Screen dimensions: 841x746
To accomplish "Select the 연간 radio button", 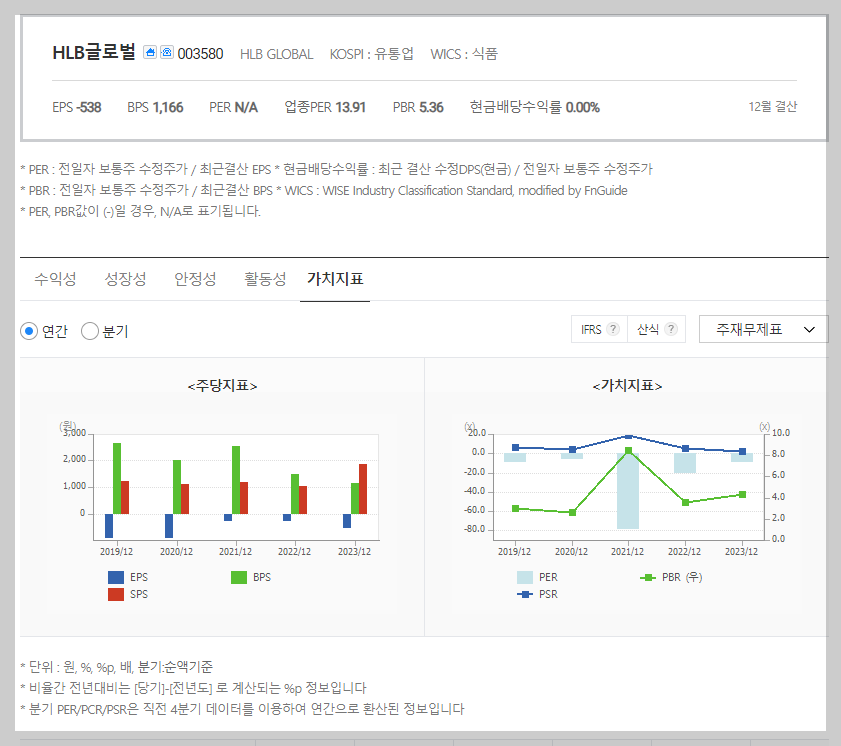I will pyautogui.click(x=29, y=331).
